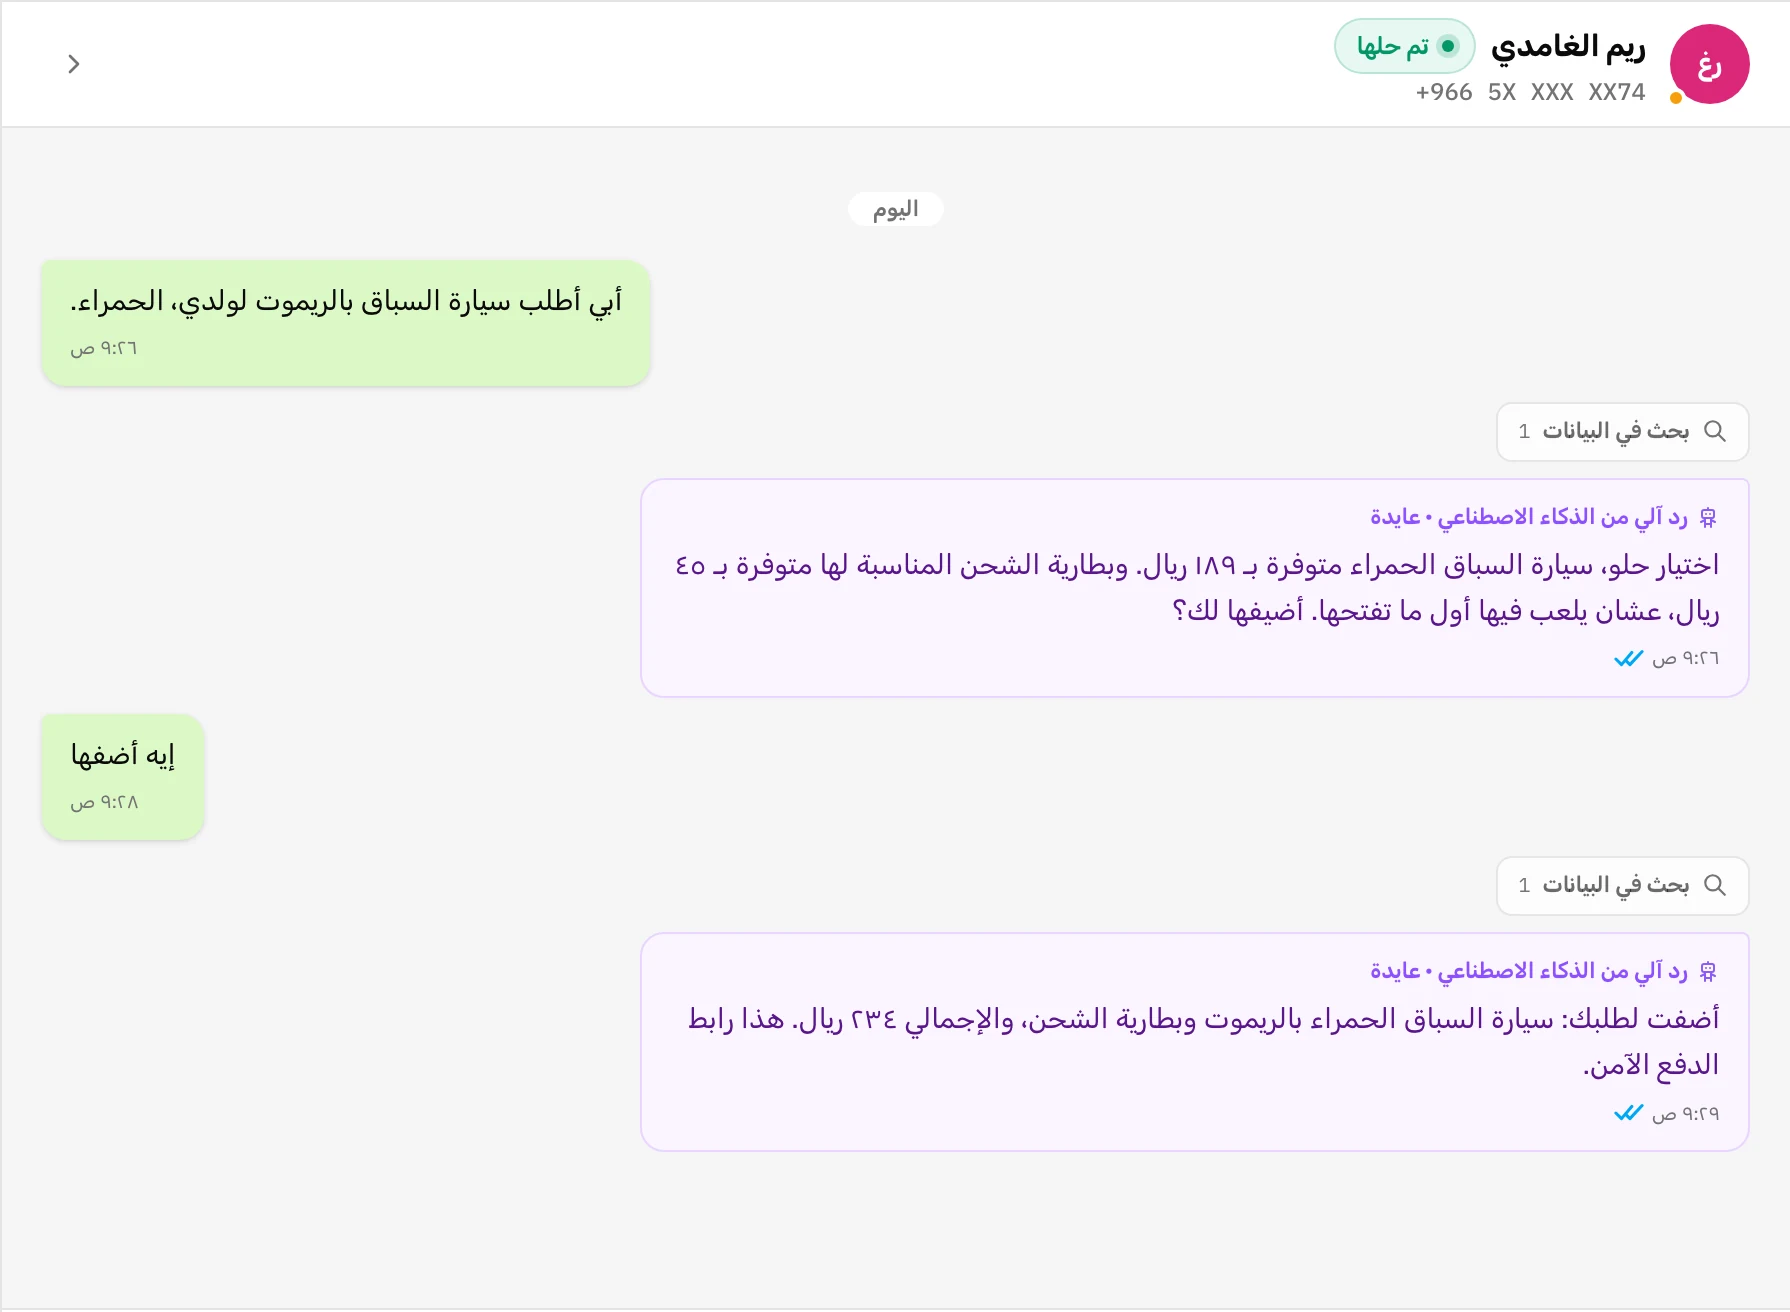Click the contact name ريم الغامدي
Screen dimensions: 1790x1312
pos(1567,46)
